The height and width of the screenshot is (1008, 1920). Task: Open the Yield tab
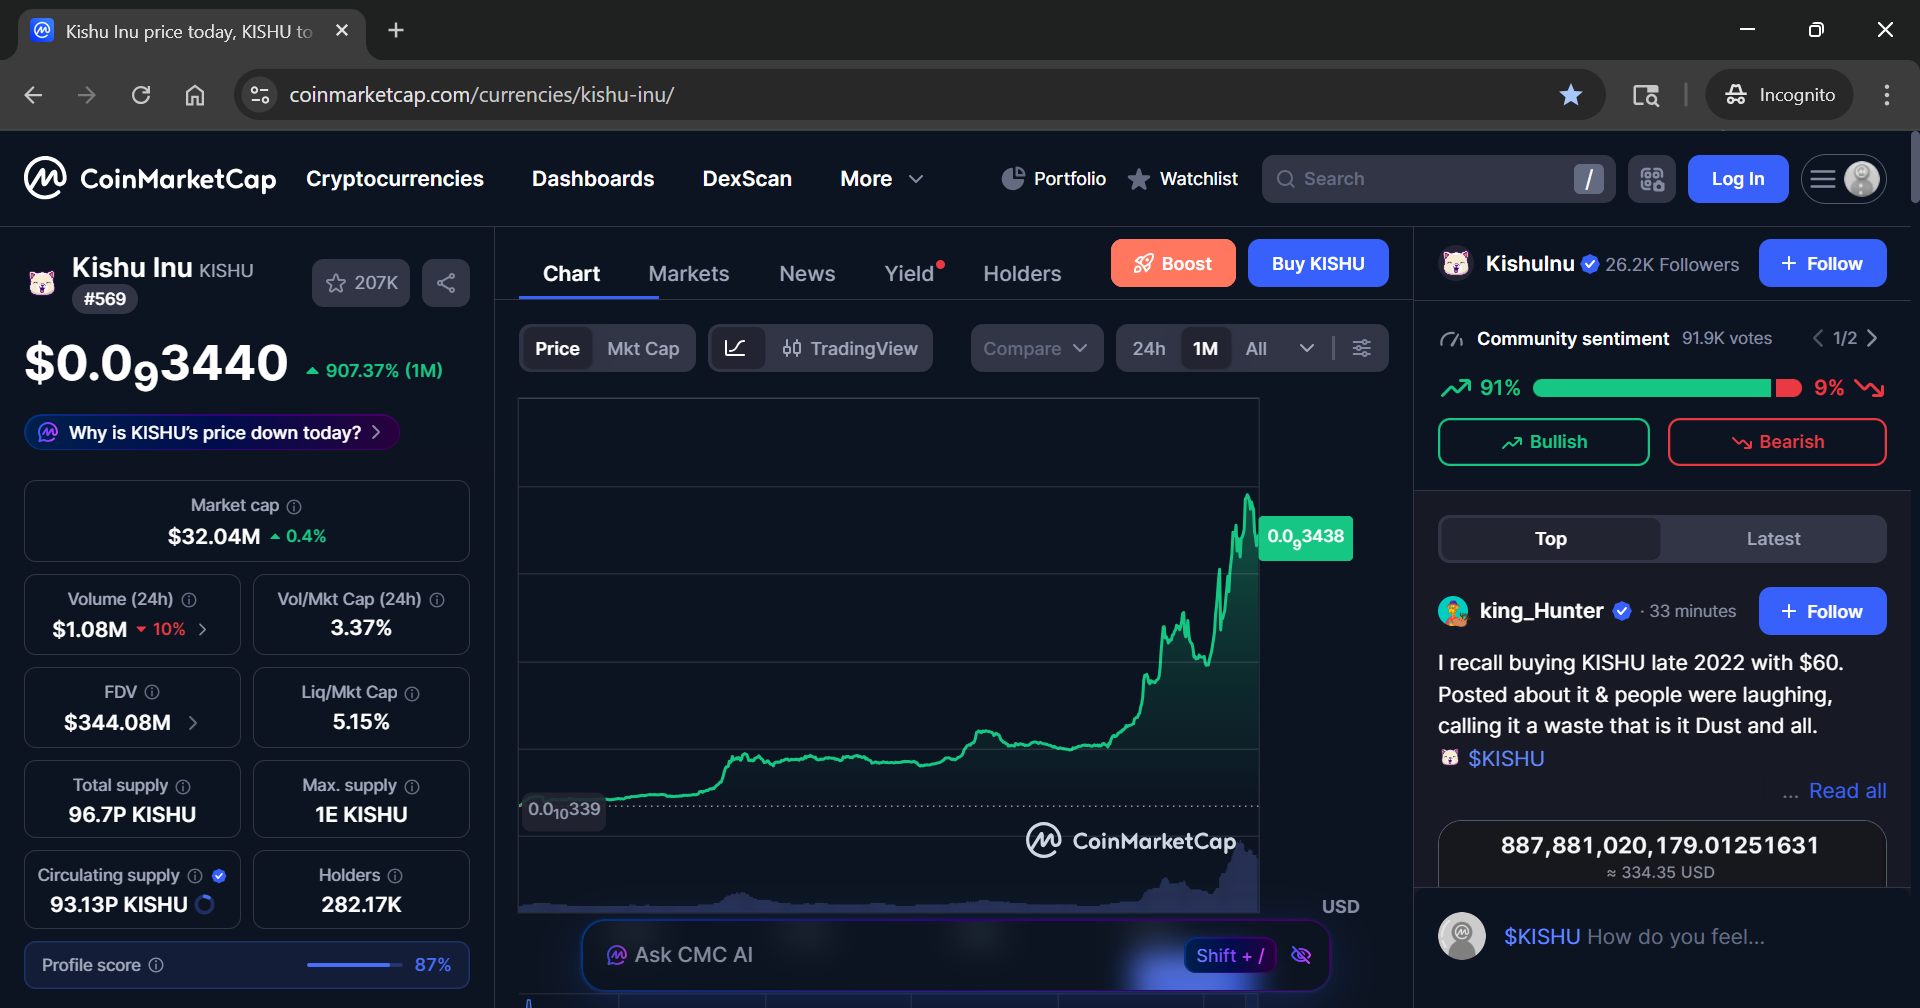click(909, 274)
